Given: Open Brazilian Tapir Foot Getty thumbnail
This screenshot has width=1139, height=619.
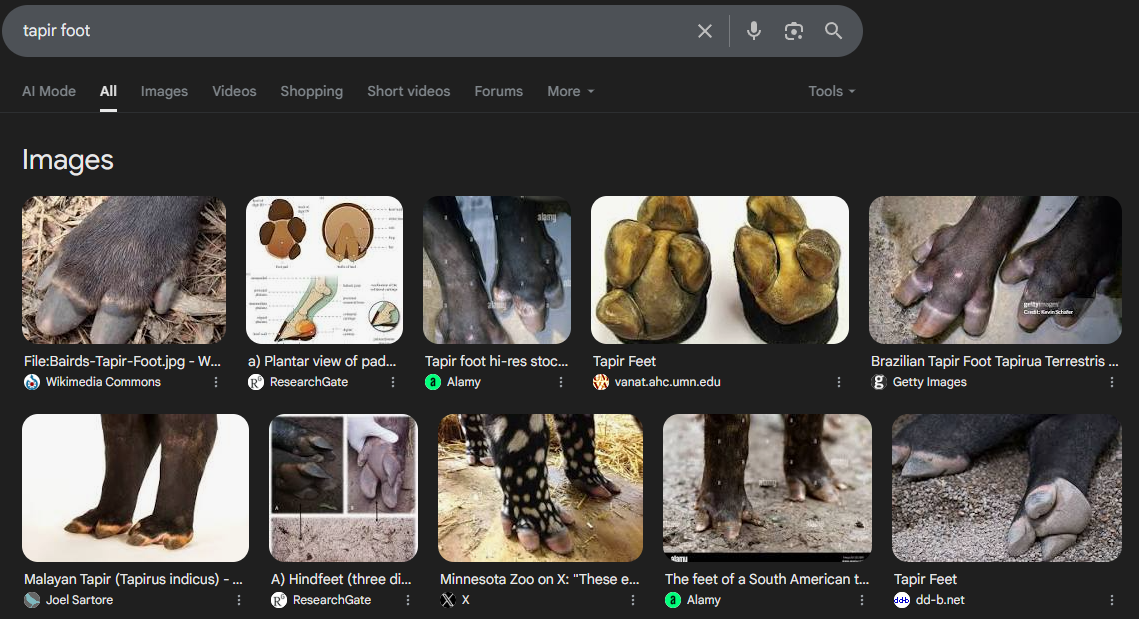Looking at the screenshot, I should (995, 270).
